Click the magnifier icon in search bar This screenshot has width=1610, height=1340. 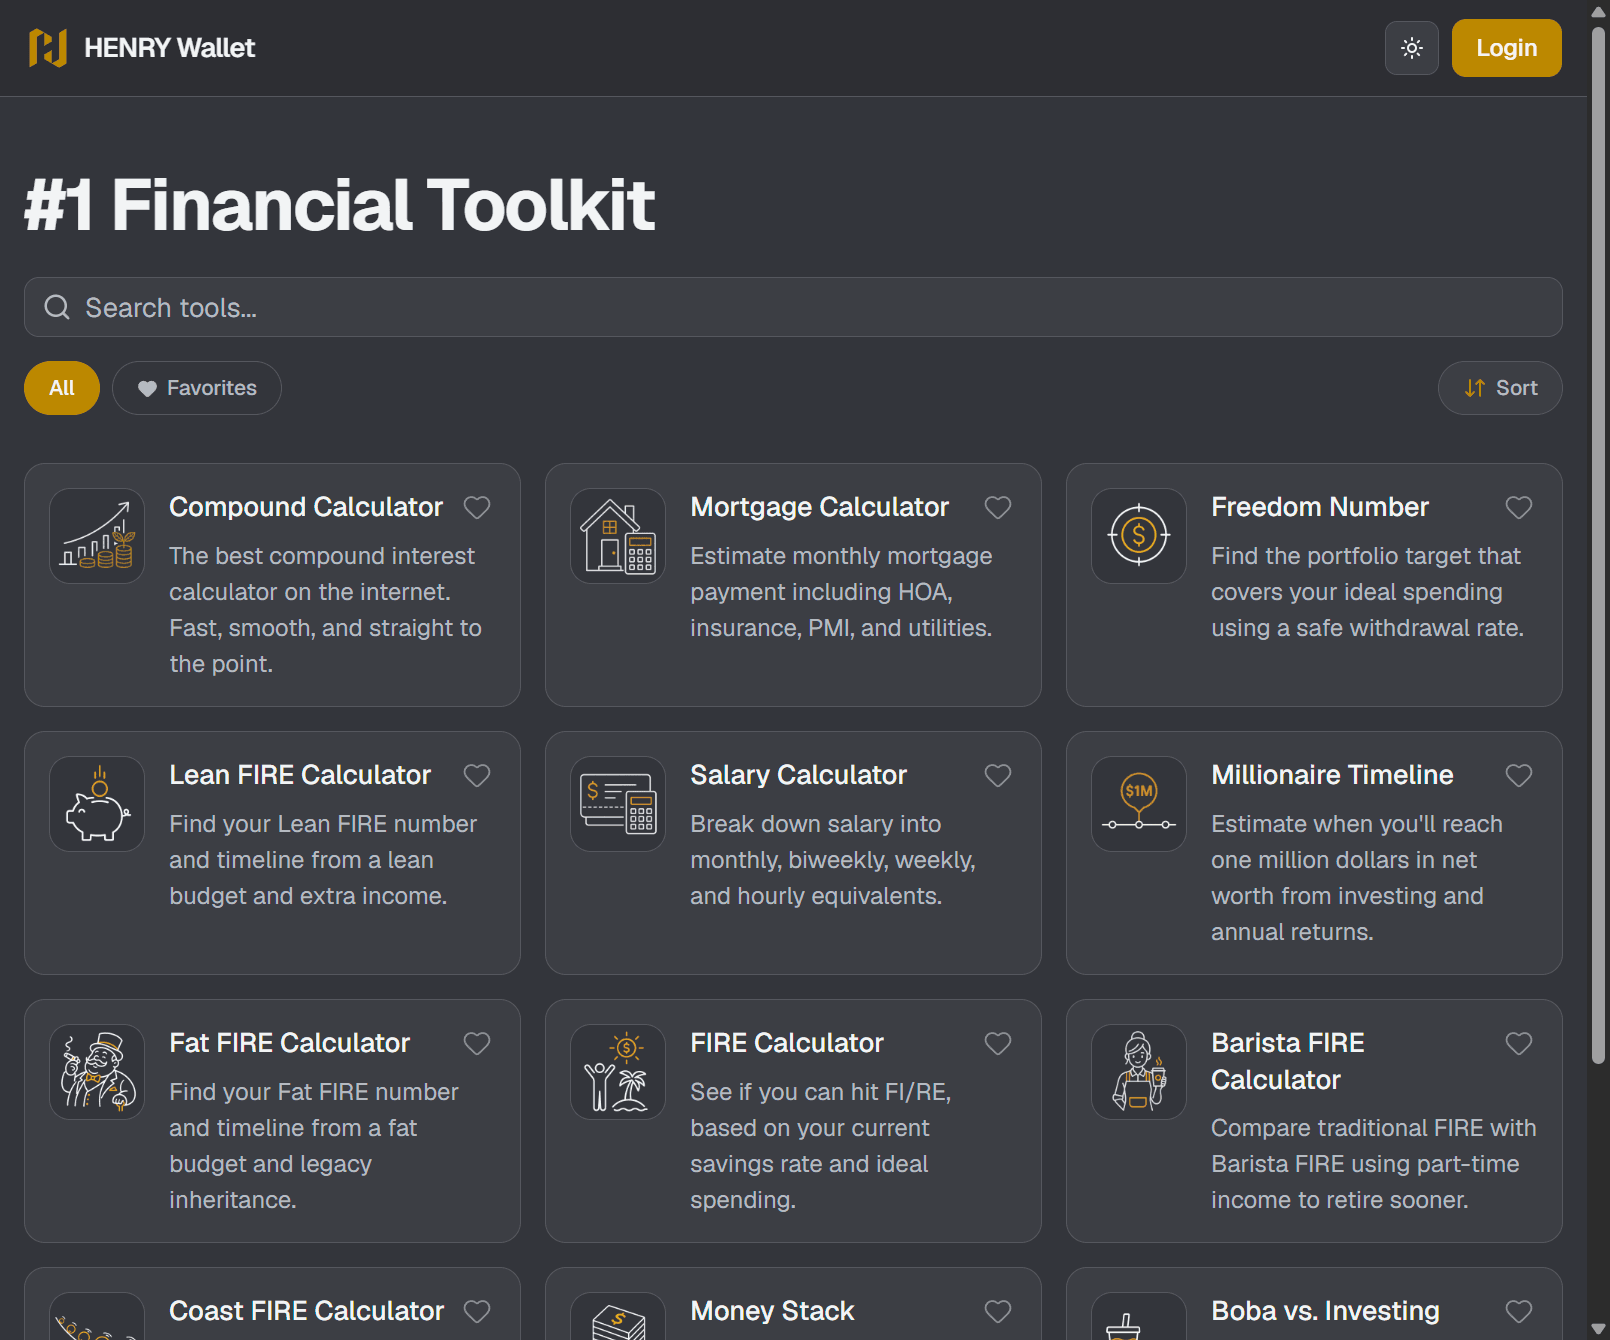[x=57, y=307]
